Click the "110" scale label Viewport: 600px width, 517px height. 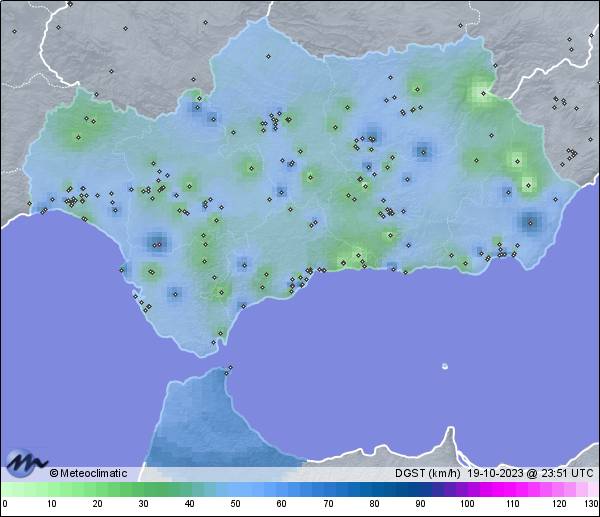(513, 503)
